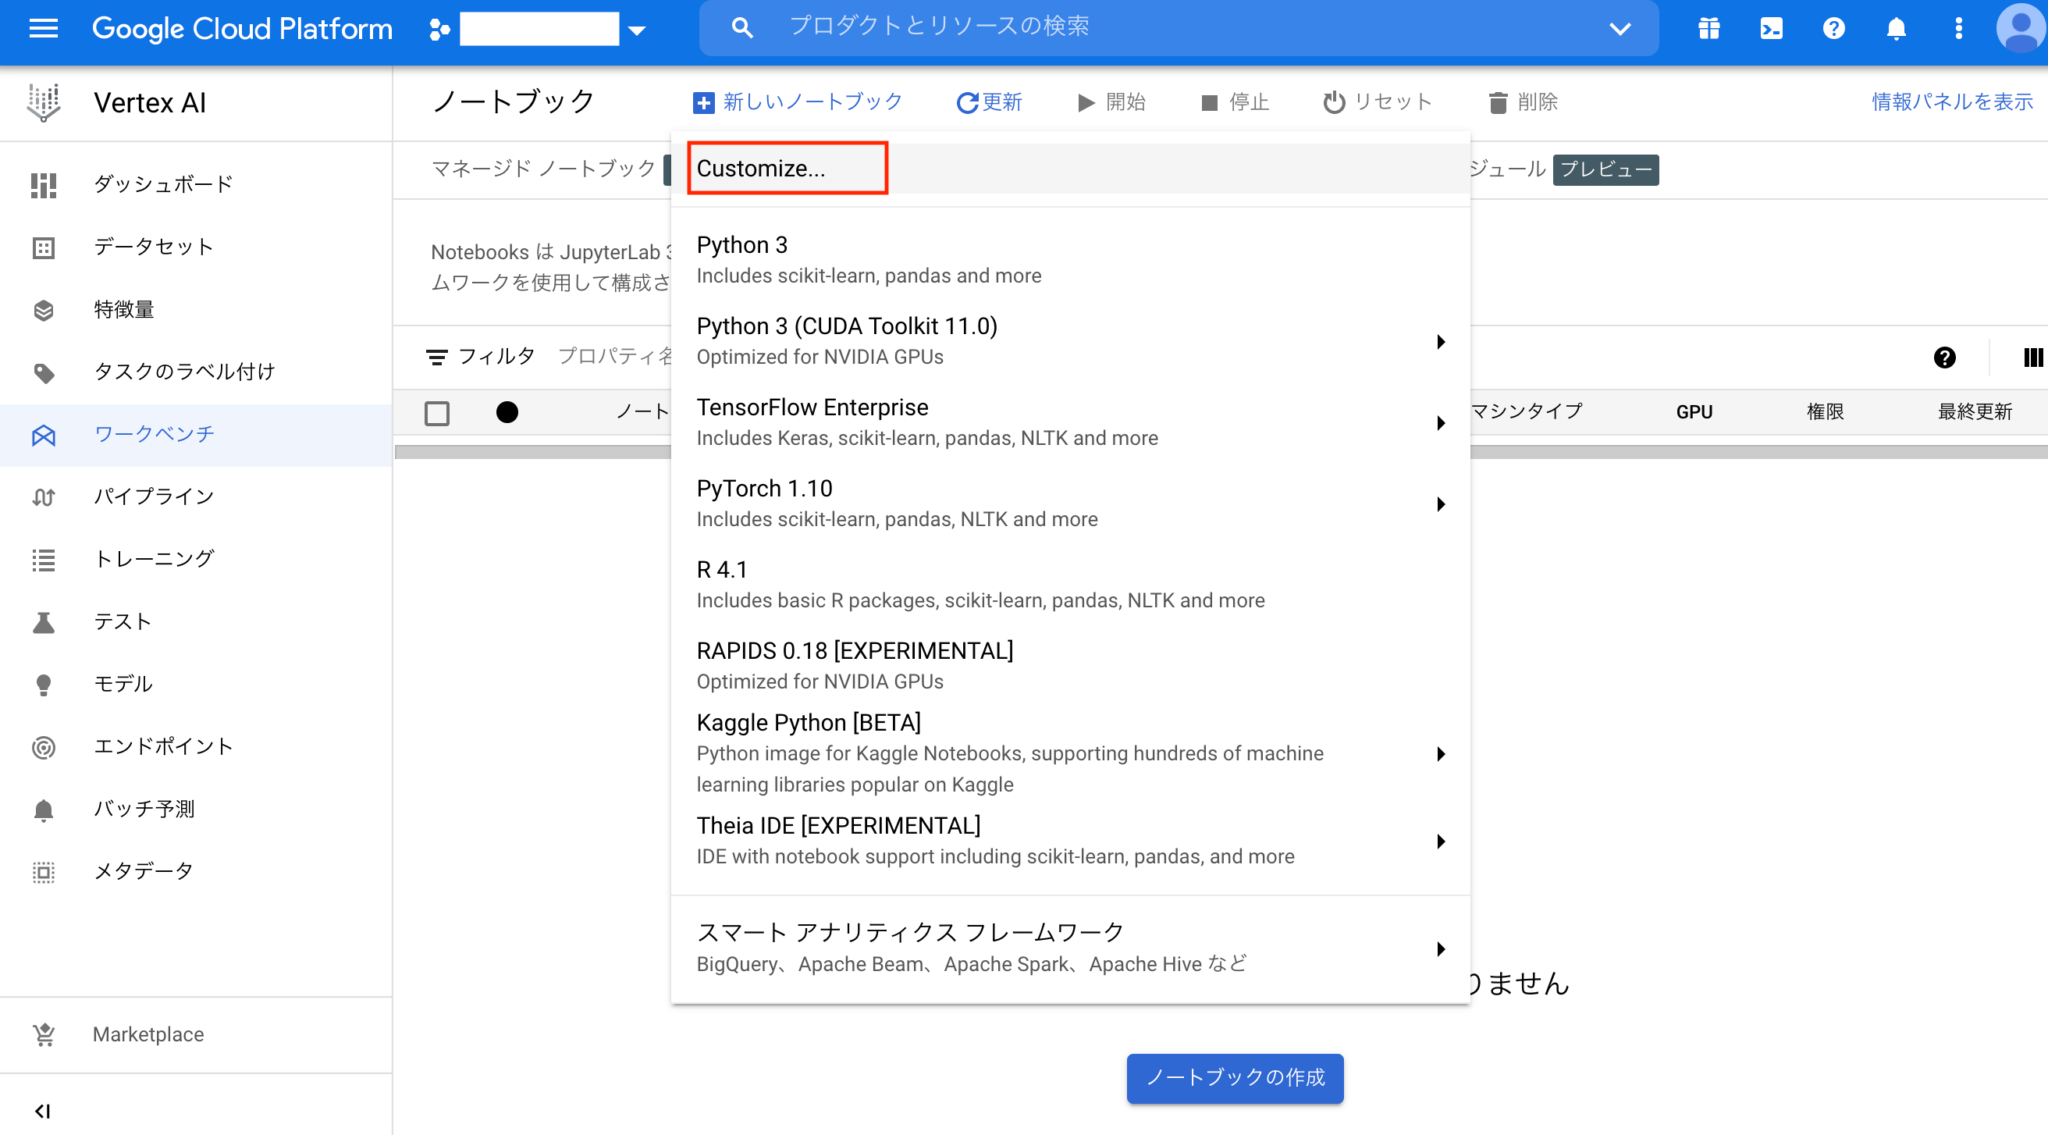Expand the PyTorch 1.10 submenu arrow
2048x1135 pixels.
click(1440, 504)
